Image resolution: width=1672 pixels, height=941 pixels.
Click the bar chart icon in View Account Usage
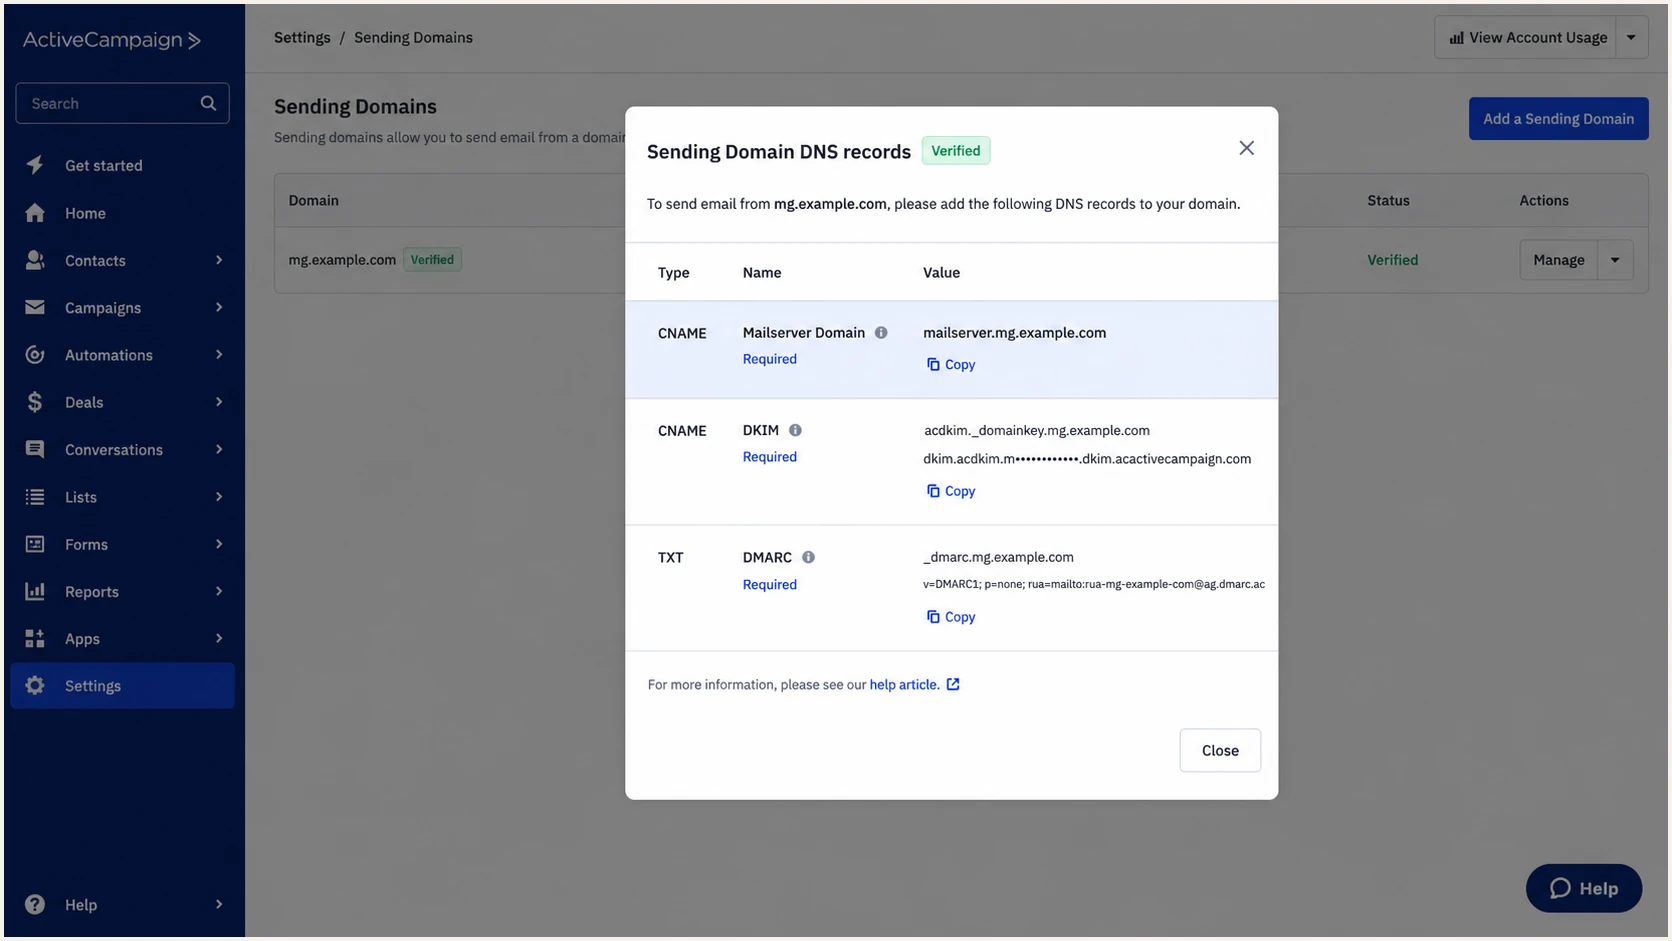1456,38
